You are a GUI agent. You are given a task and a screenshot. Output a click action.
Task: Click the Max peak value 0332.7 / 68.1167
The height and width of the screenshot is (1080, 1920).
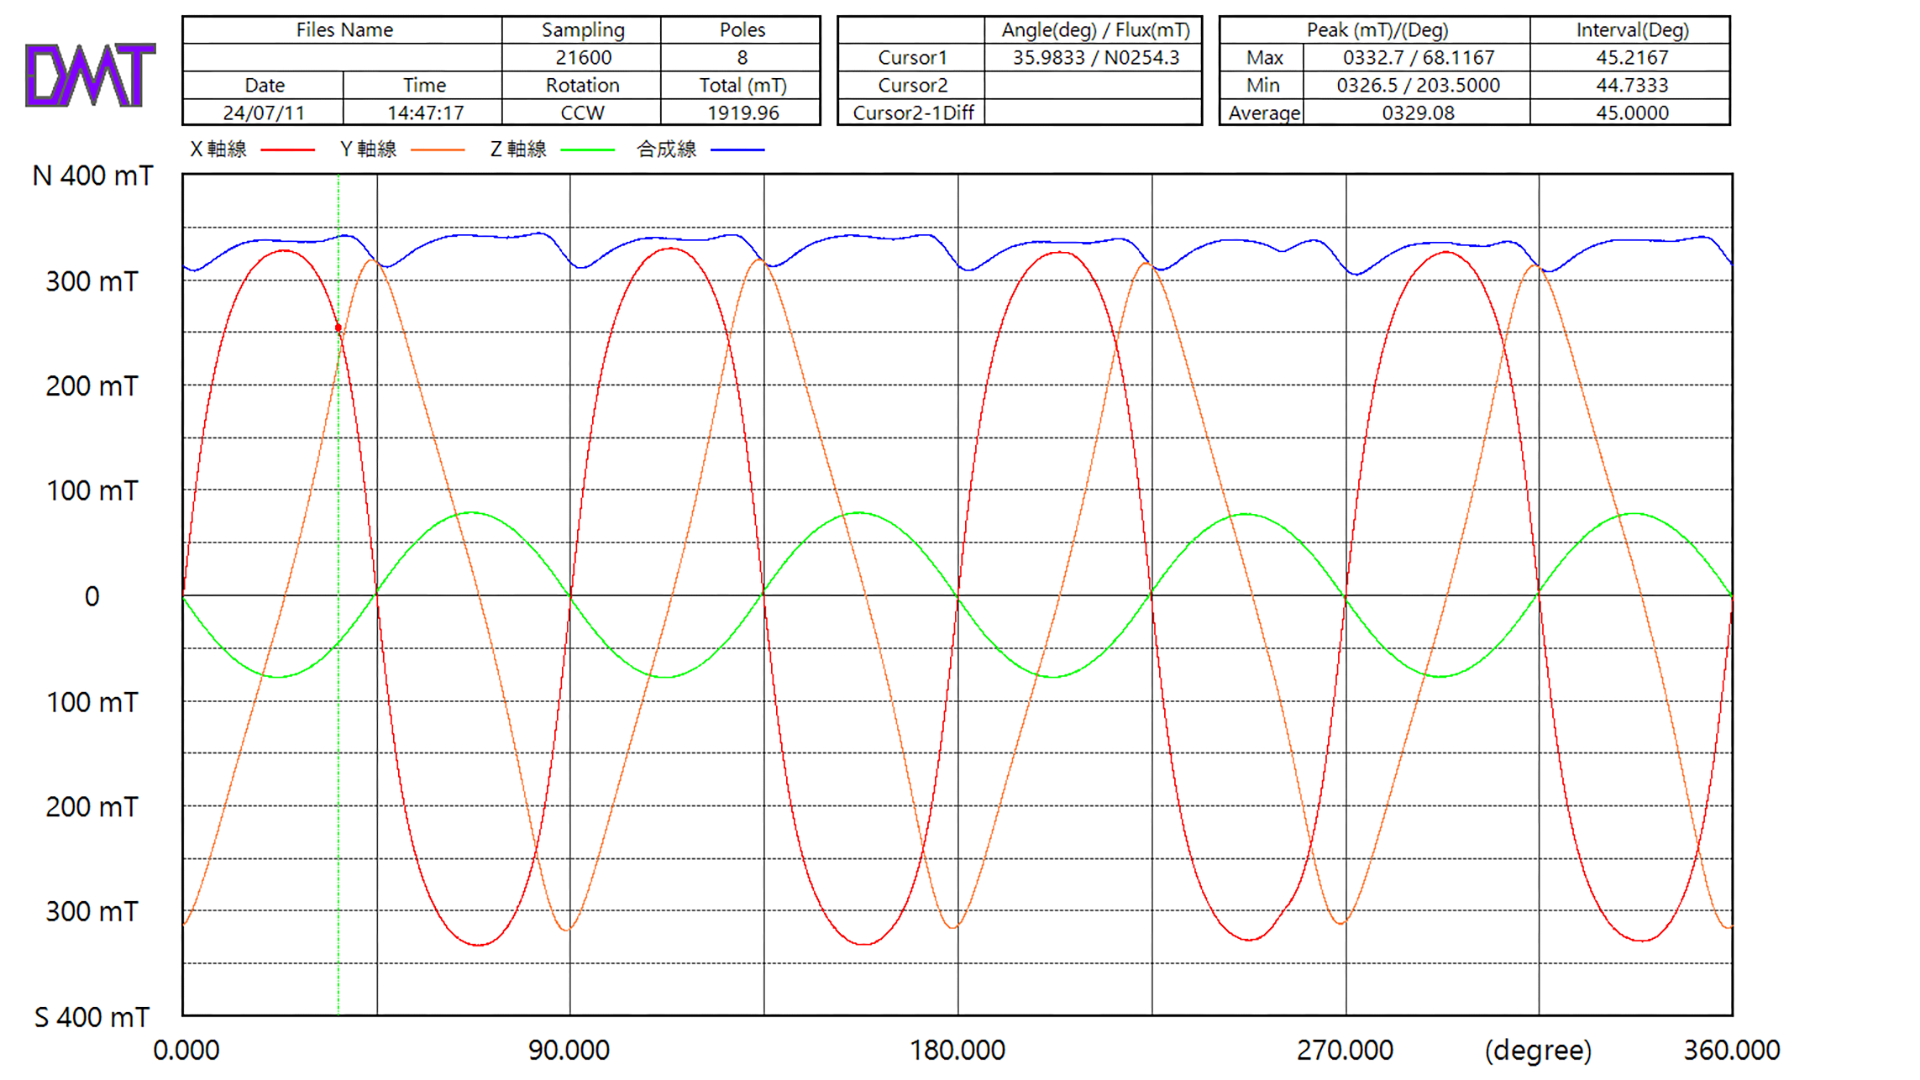coord(1417,58)
